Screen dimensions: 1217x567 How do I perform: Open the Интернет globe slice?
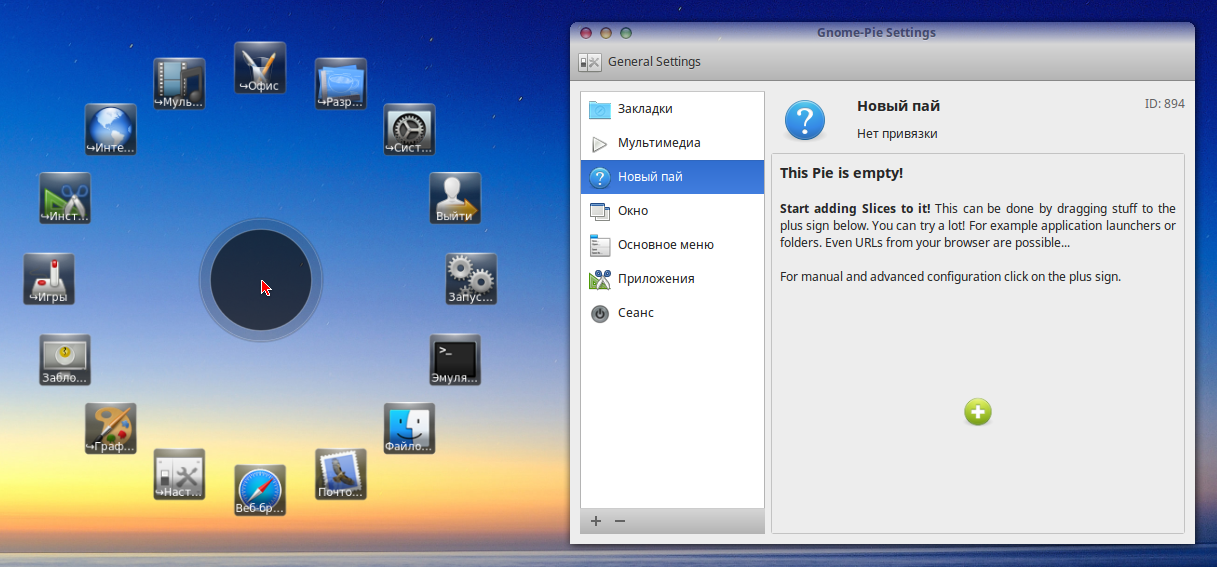click(x=111, y=130)
